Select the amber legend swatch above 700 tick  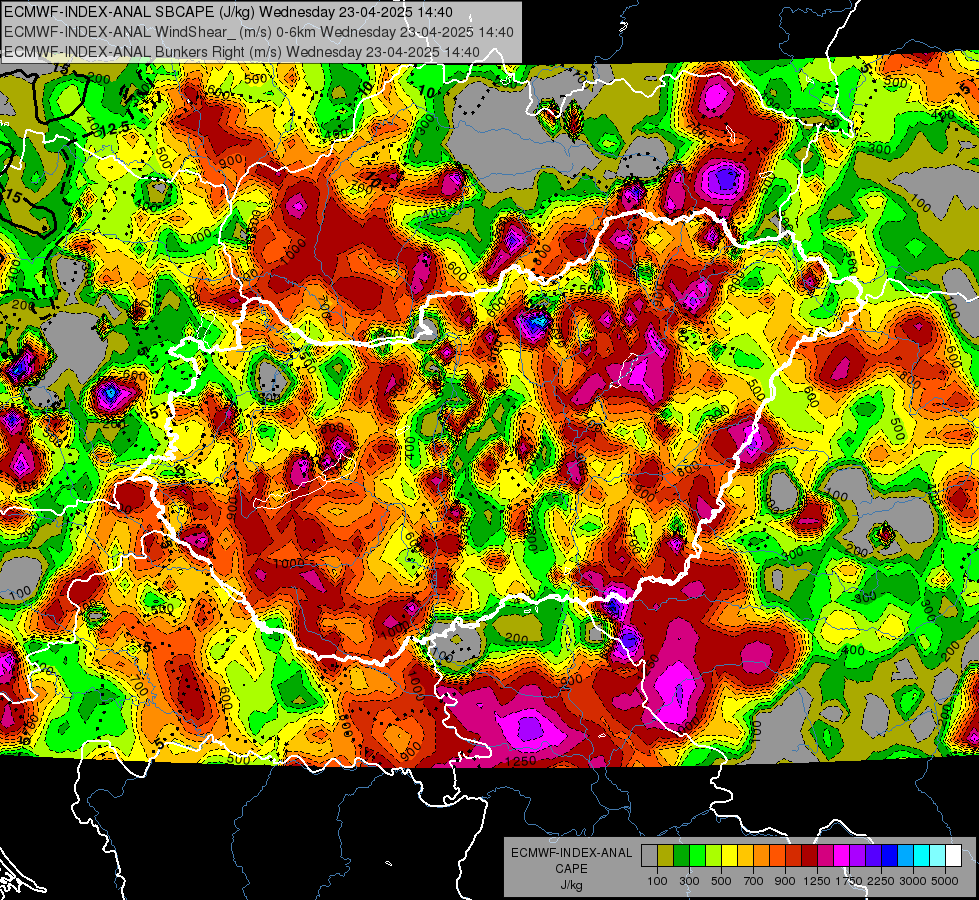pos(745,856)
